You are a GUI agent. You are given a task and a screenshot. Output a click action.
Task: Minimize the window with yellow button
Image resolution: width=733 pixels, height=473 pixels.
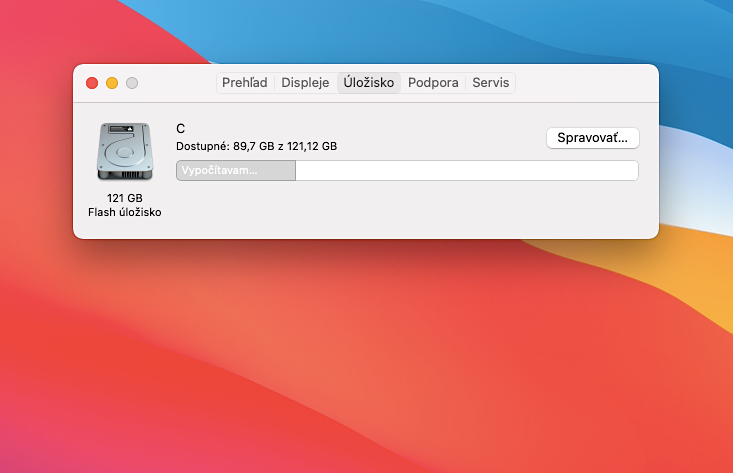[x=112, y=83]
